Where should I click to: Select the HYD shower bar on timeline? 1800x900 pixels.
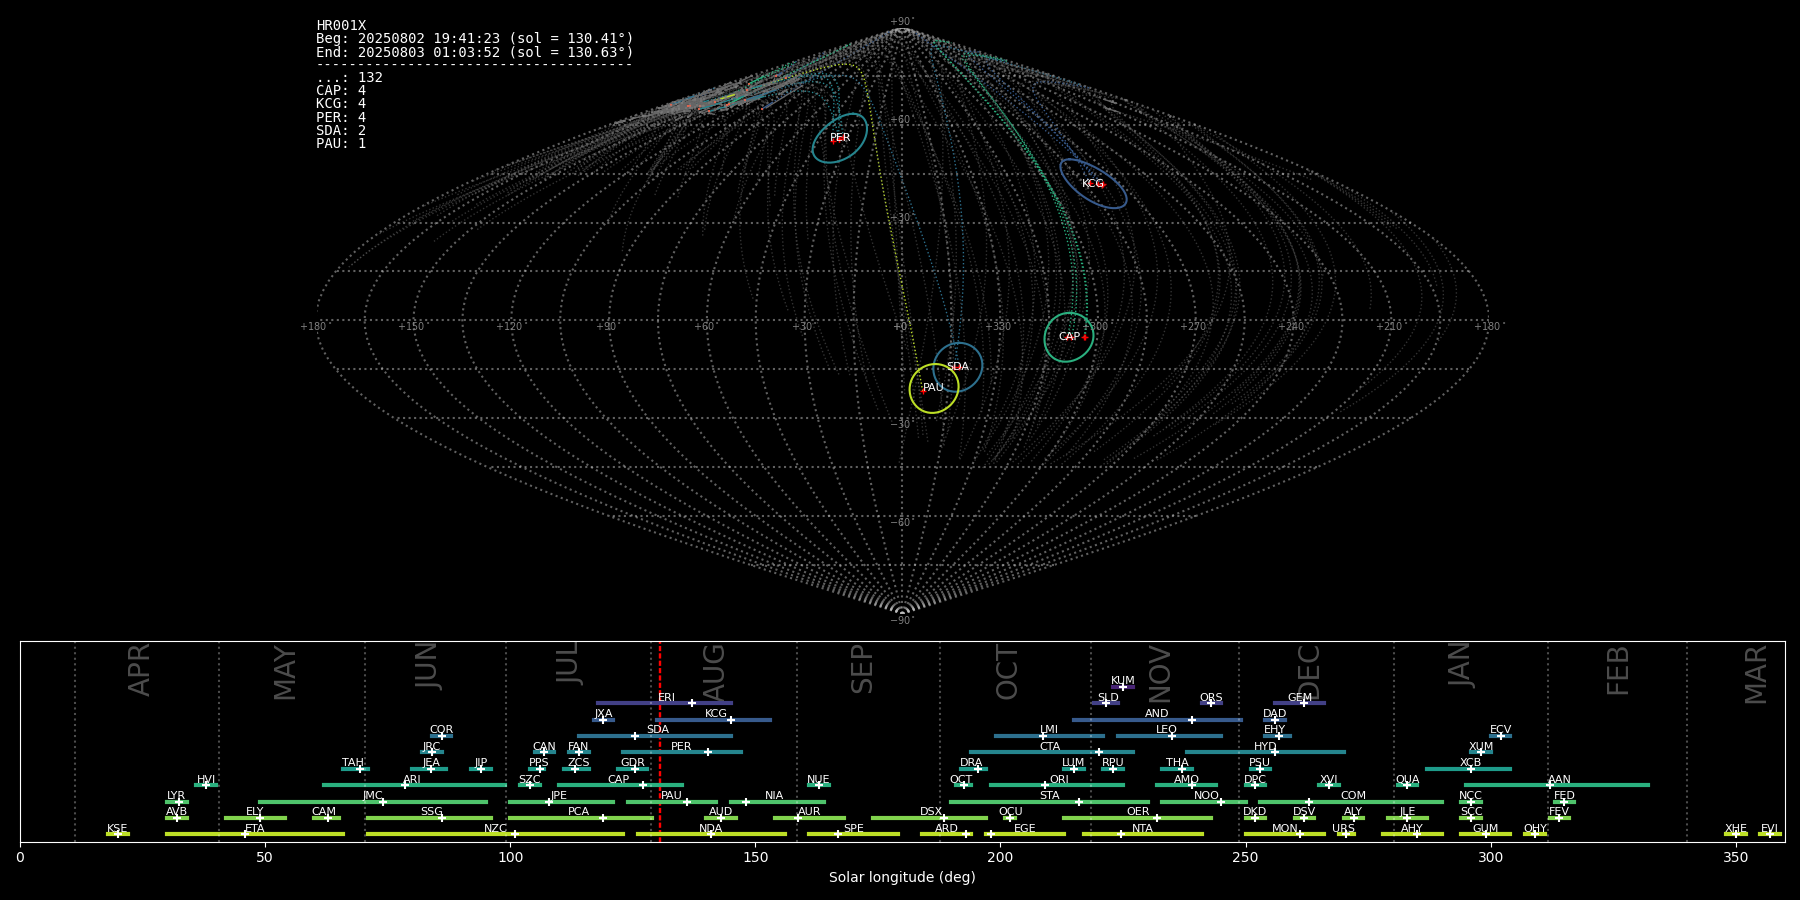coord(1265,752)
